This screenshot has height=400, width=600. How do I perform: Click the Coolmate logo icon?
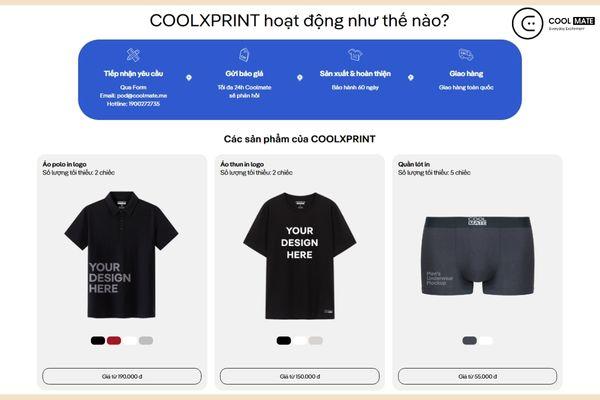(x=527, y=23)
